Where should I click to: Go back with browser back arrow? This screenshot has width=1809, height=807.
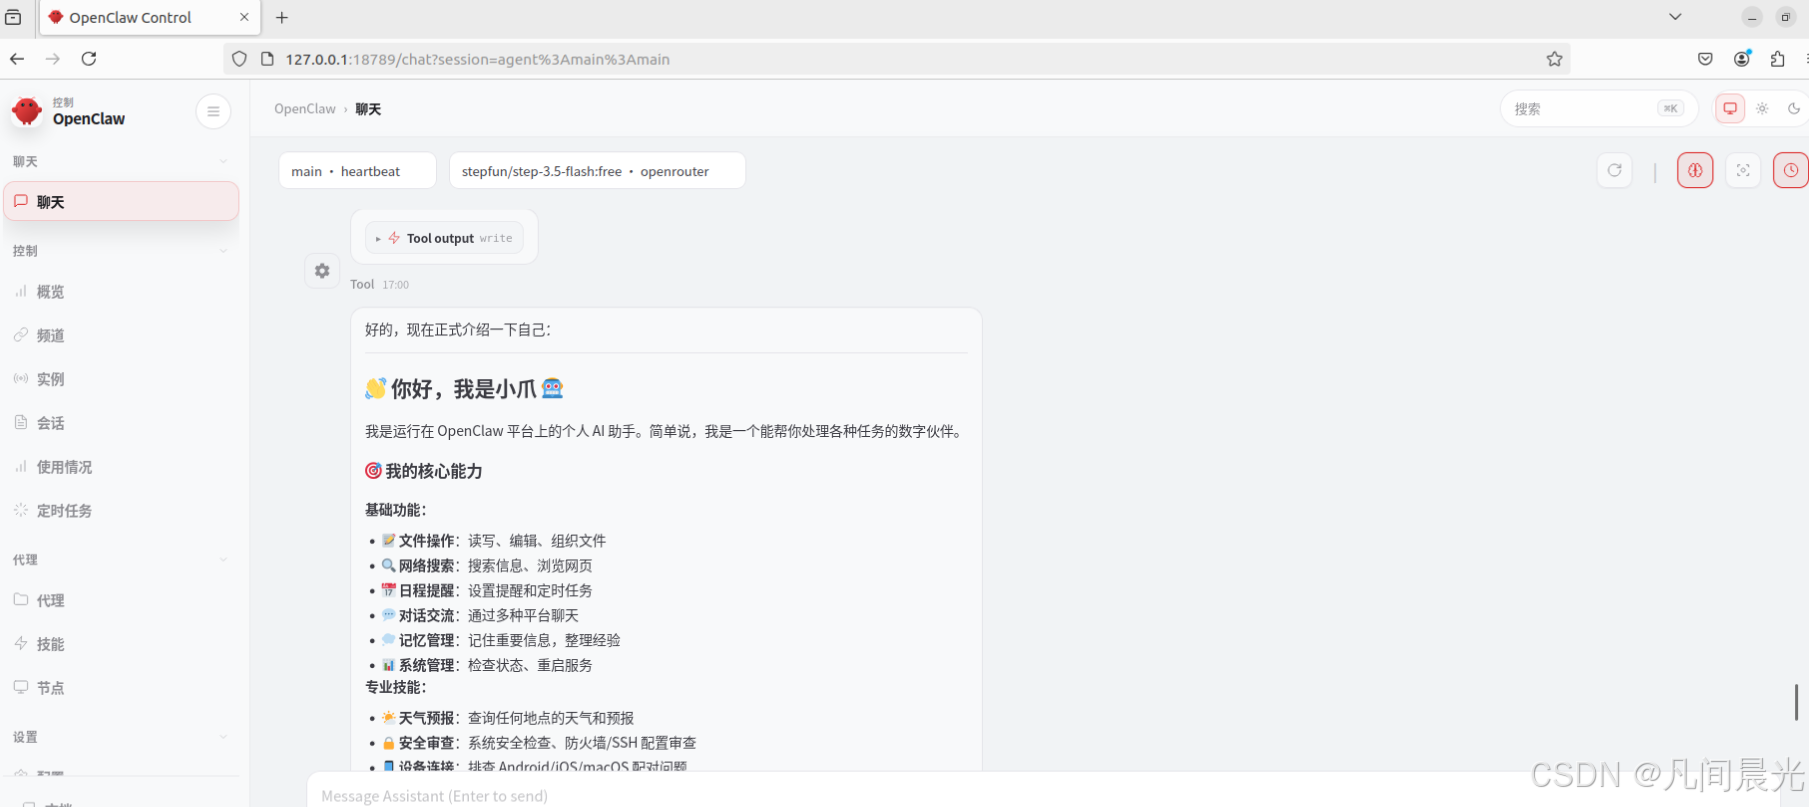(x=17, y=59)
